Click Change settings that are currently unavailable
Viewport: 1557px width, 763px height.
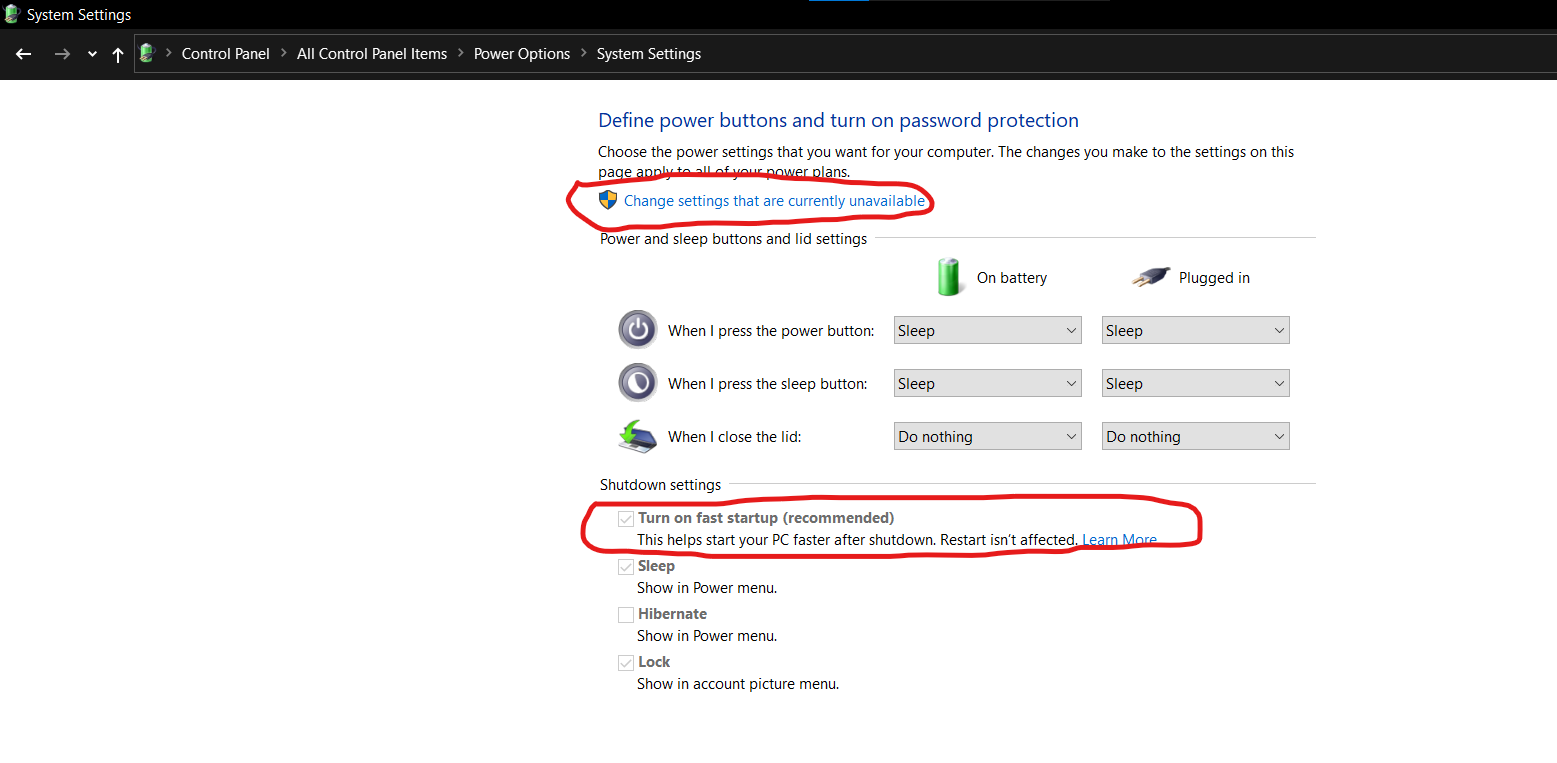tap(774, 201)
